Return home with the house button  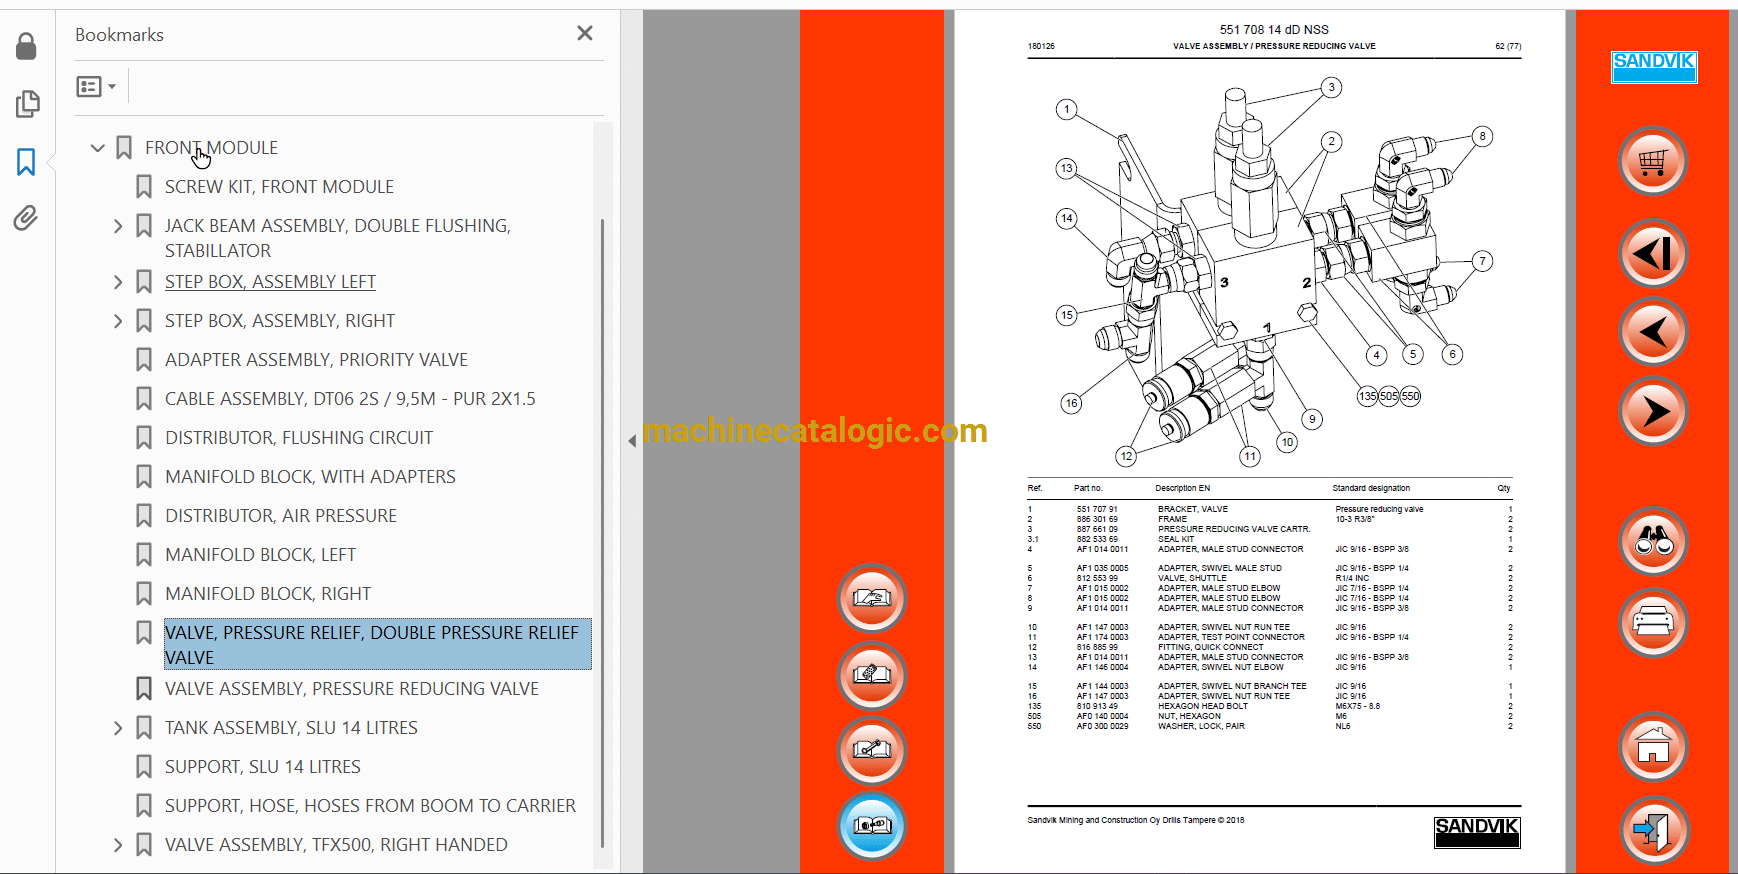tap(1653, 747)
